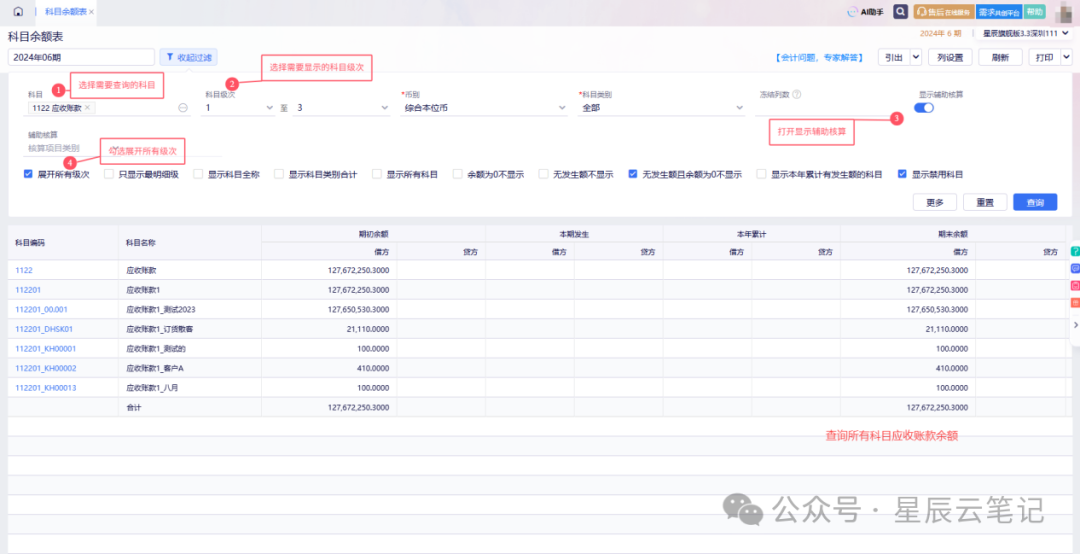The width and height of the screenshot is (1080, 554).
Task: Collapse filter with 收起过滤 funnel button
Action: pos(188,57)
